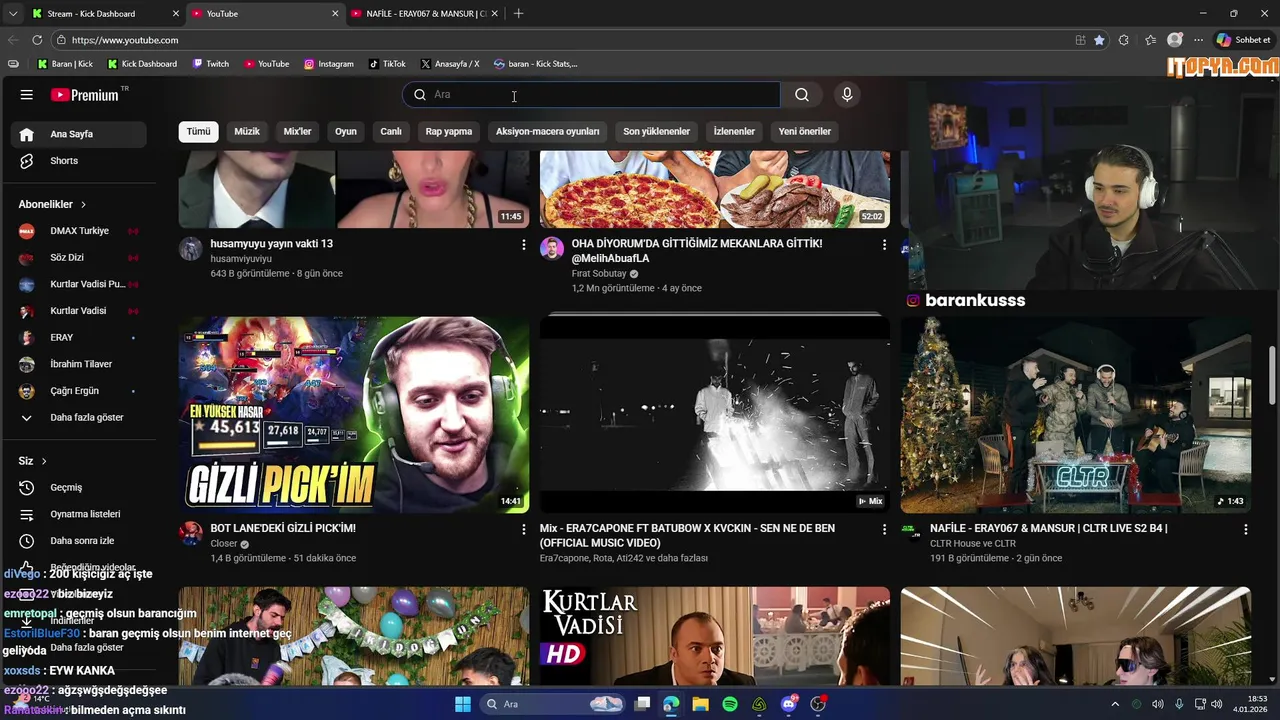
Task: Click the Fırat Sobutay channel avatar
Action: pyautogui.click(x=552, y=248)
